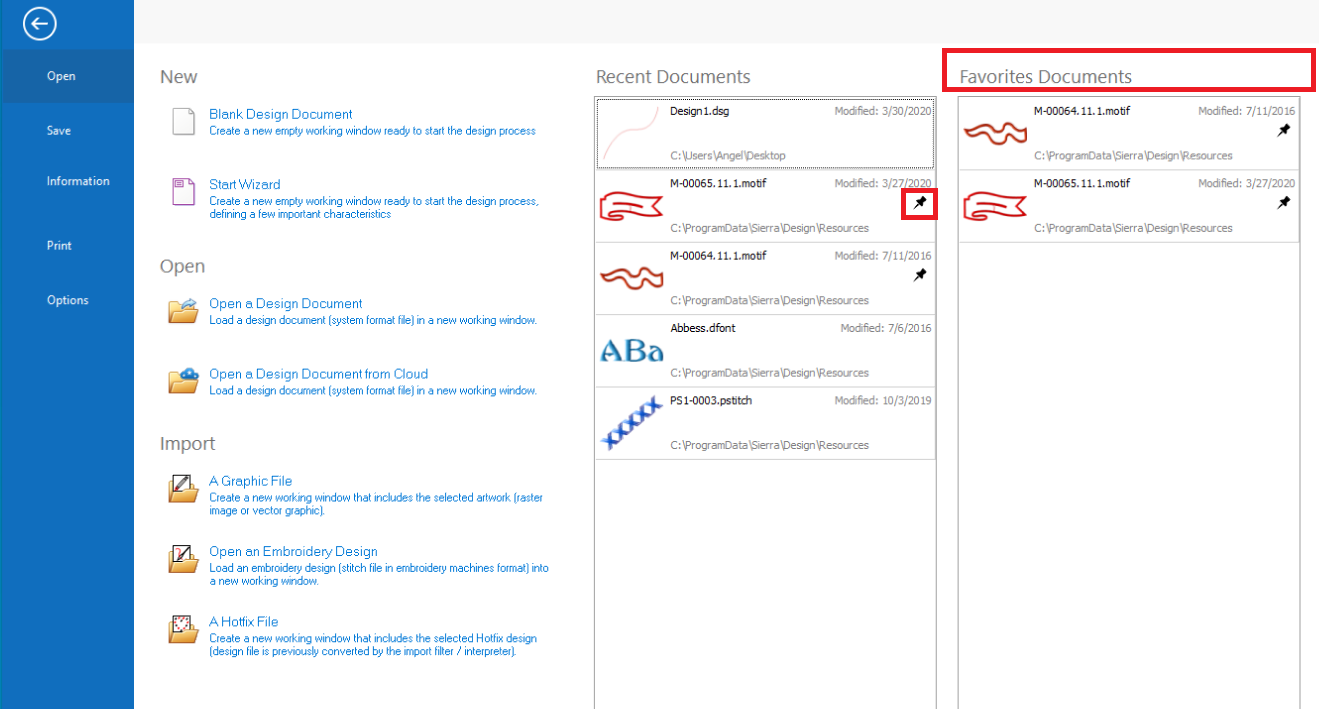Click the cloud folder icon
1319x709 pixels.
click(183, 381)
